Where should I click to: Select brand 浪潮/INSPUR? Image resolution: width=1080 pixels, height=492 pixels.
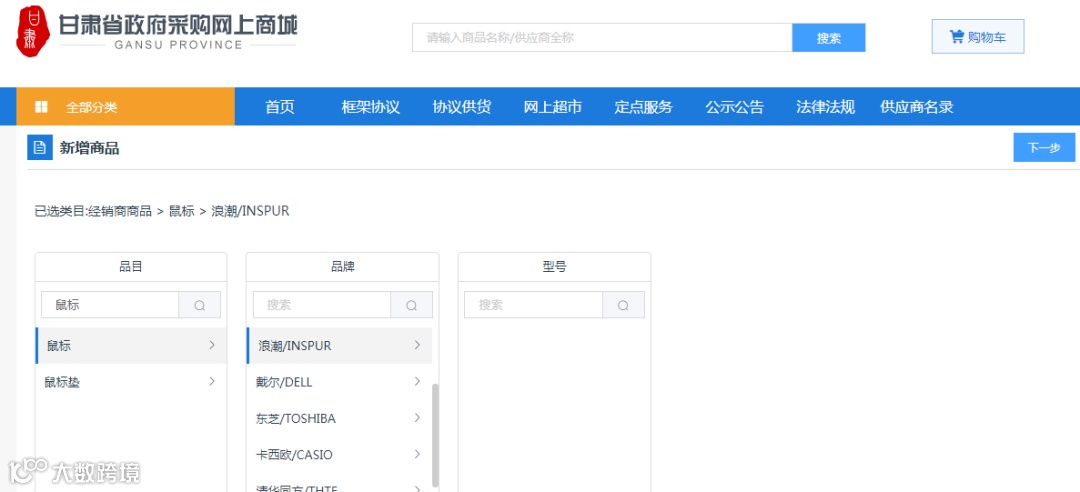[339, 345]
